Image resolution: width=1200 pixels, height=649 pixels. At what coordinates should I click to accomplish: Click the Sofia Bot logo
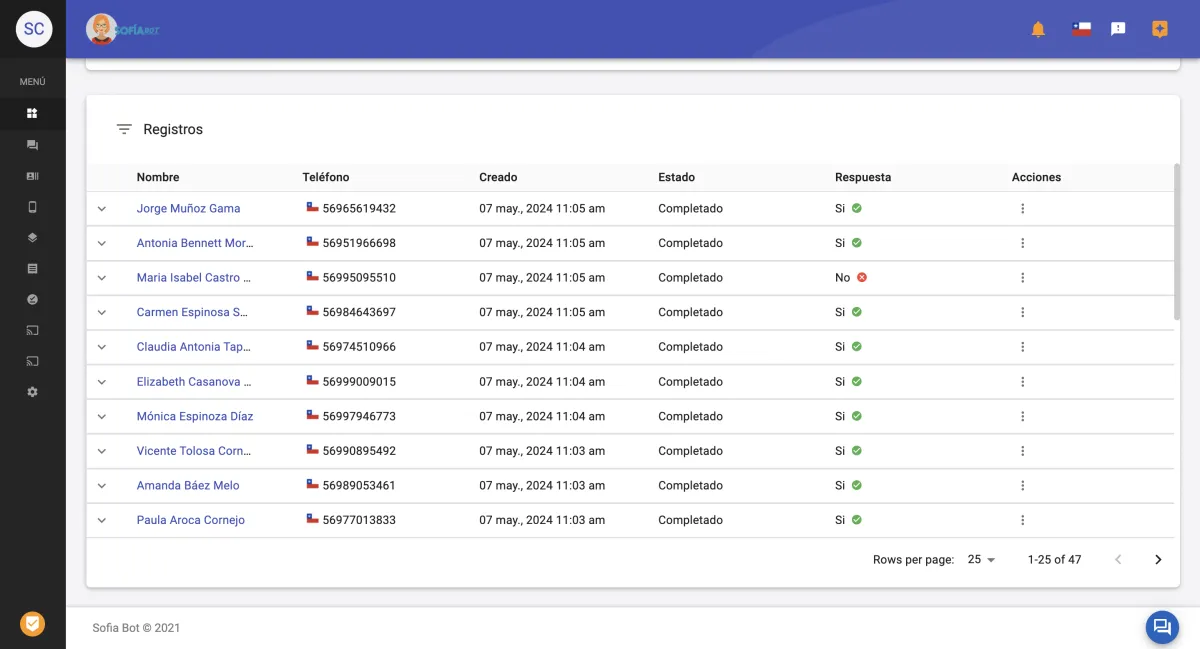(x=123, y=29)
